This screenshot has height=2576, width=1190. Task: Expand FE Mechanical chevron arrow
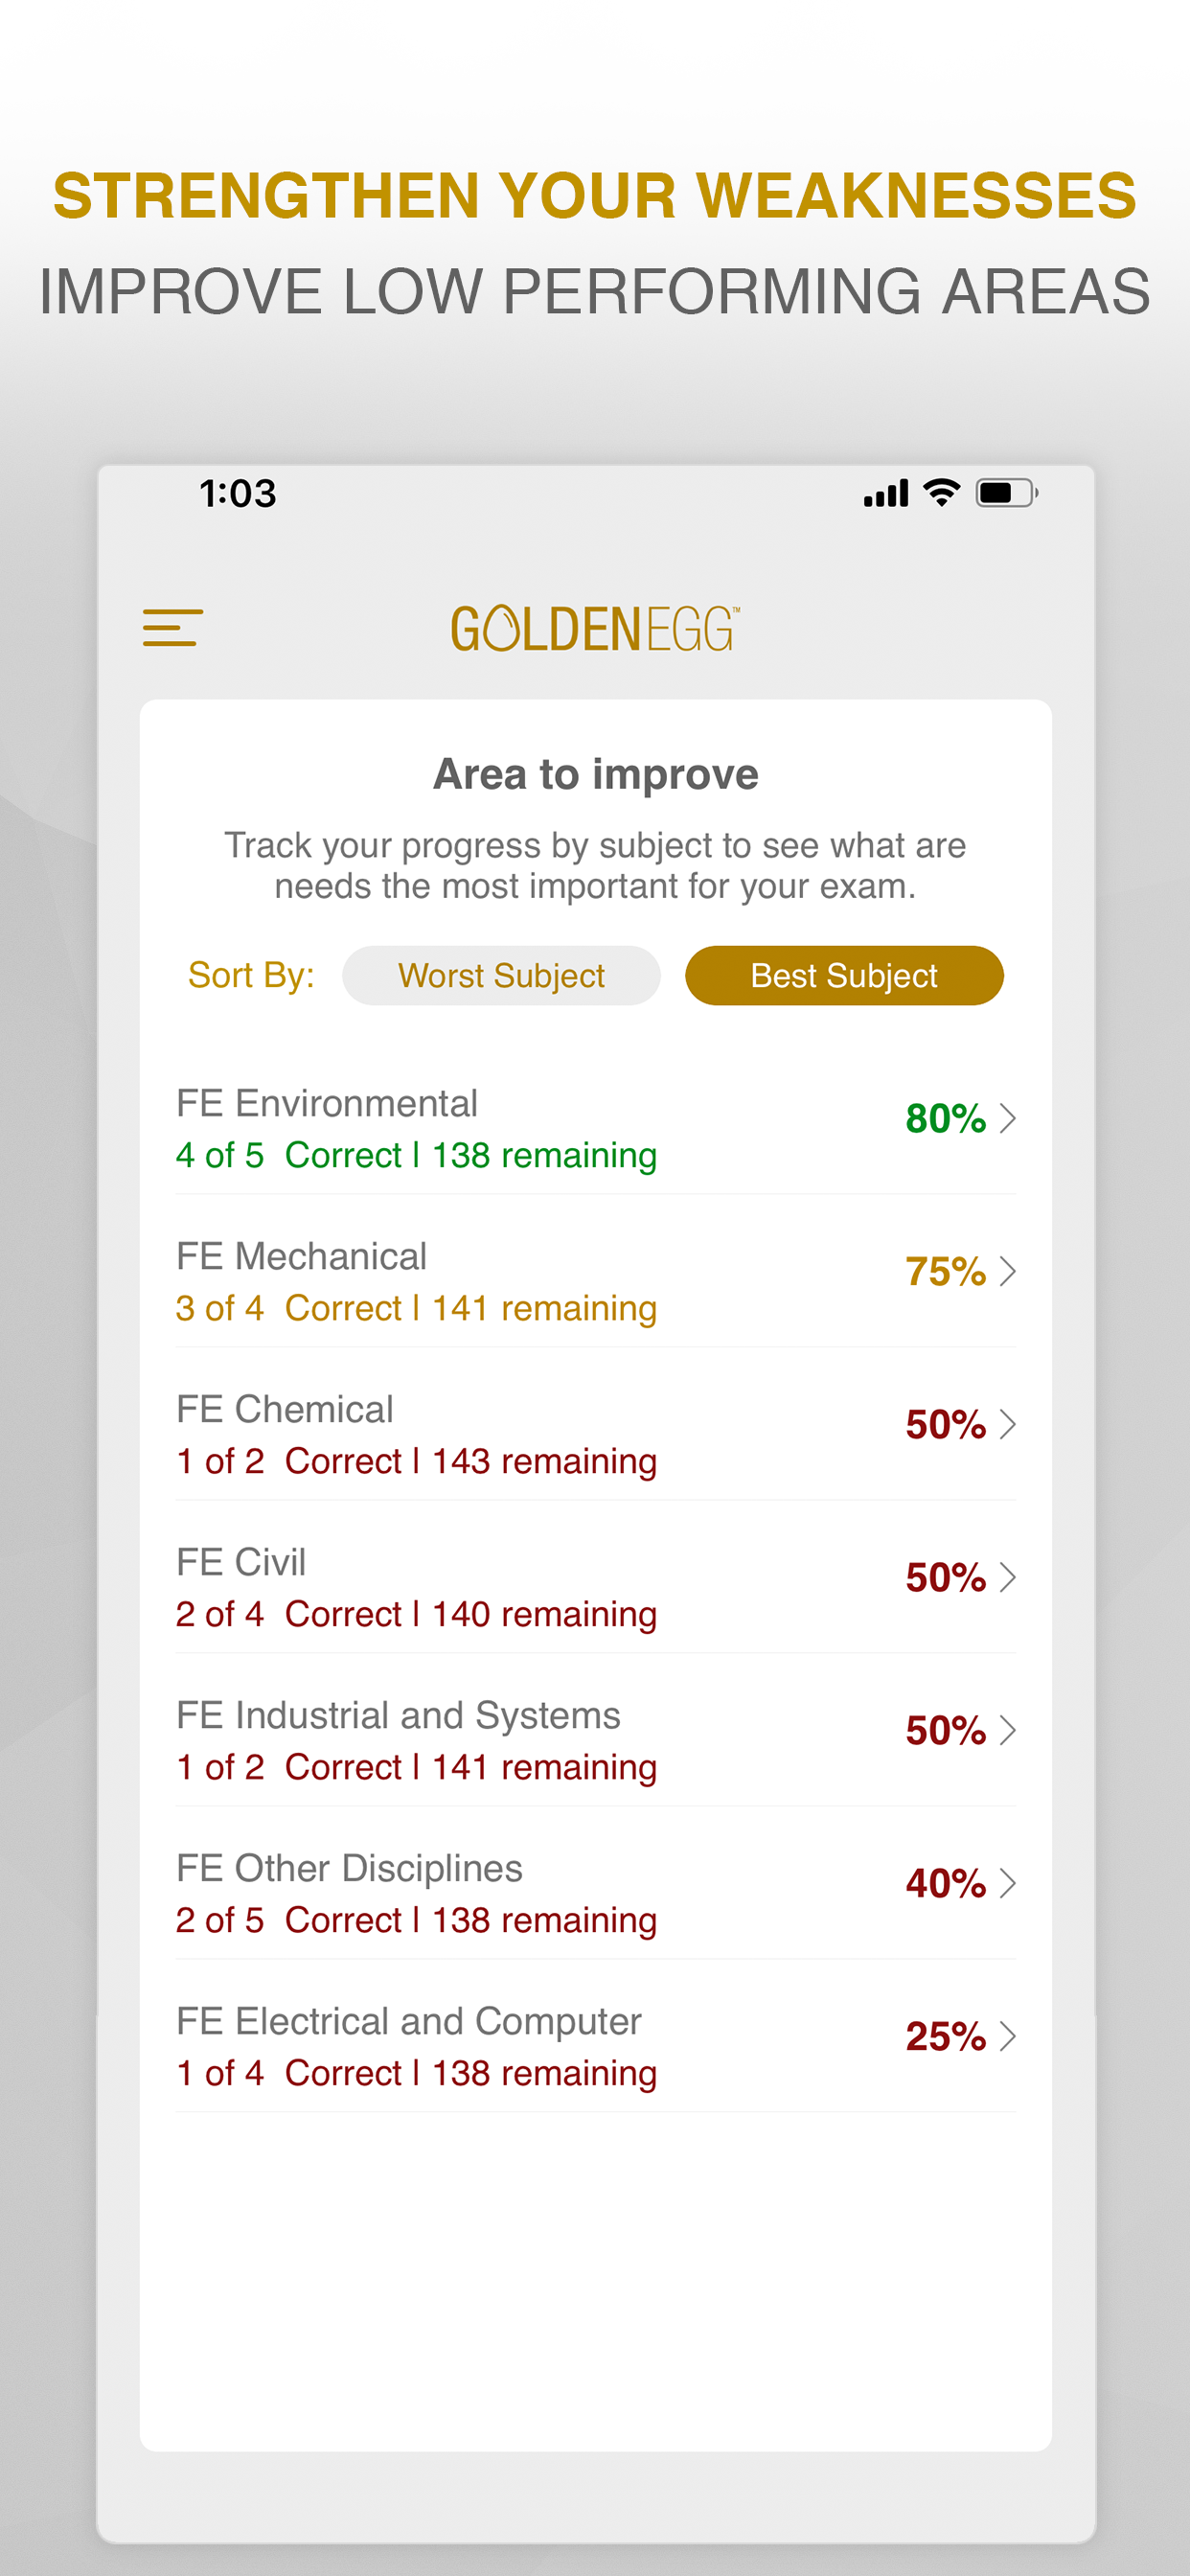(1008, 1271)
